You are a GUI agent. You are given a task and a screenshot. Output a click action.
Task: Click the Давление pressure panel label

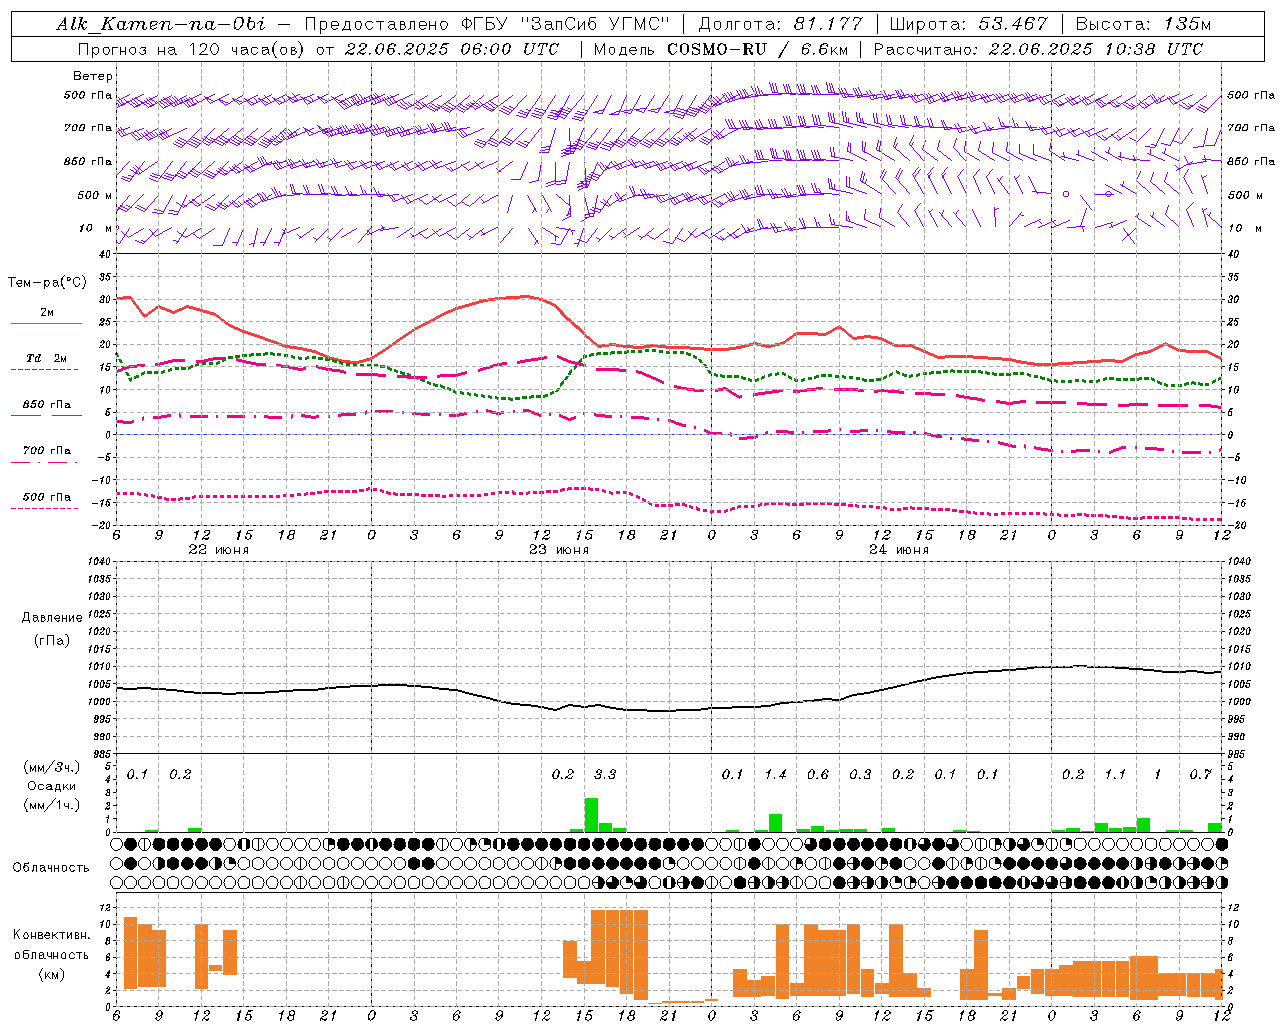52,618
